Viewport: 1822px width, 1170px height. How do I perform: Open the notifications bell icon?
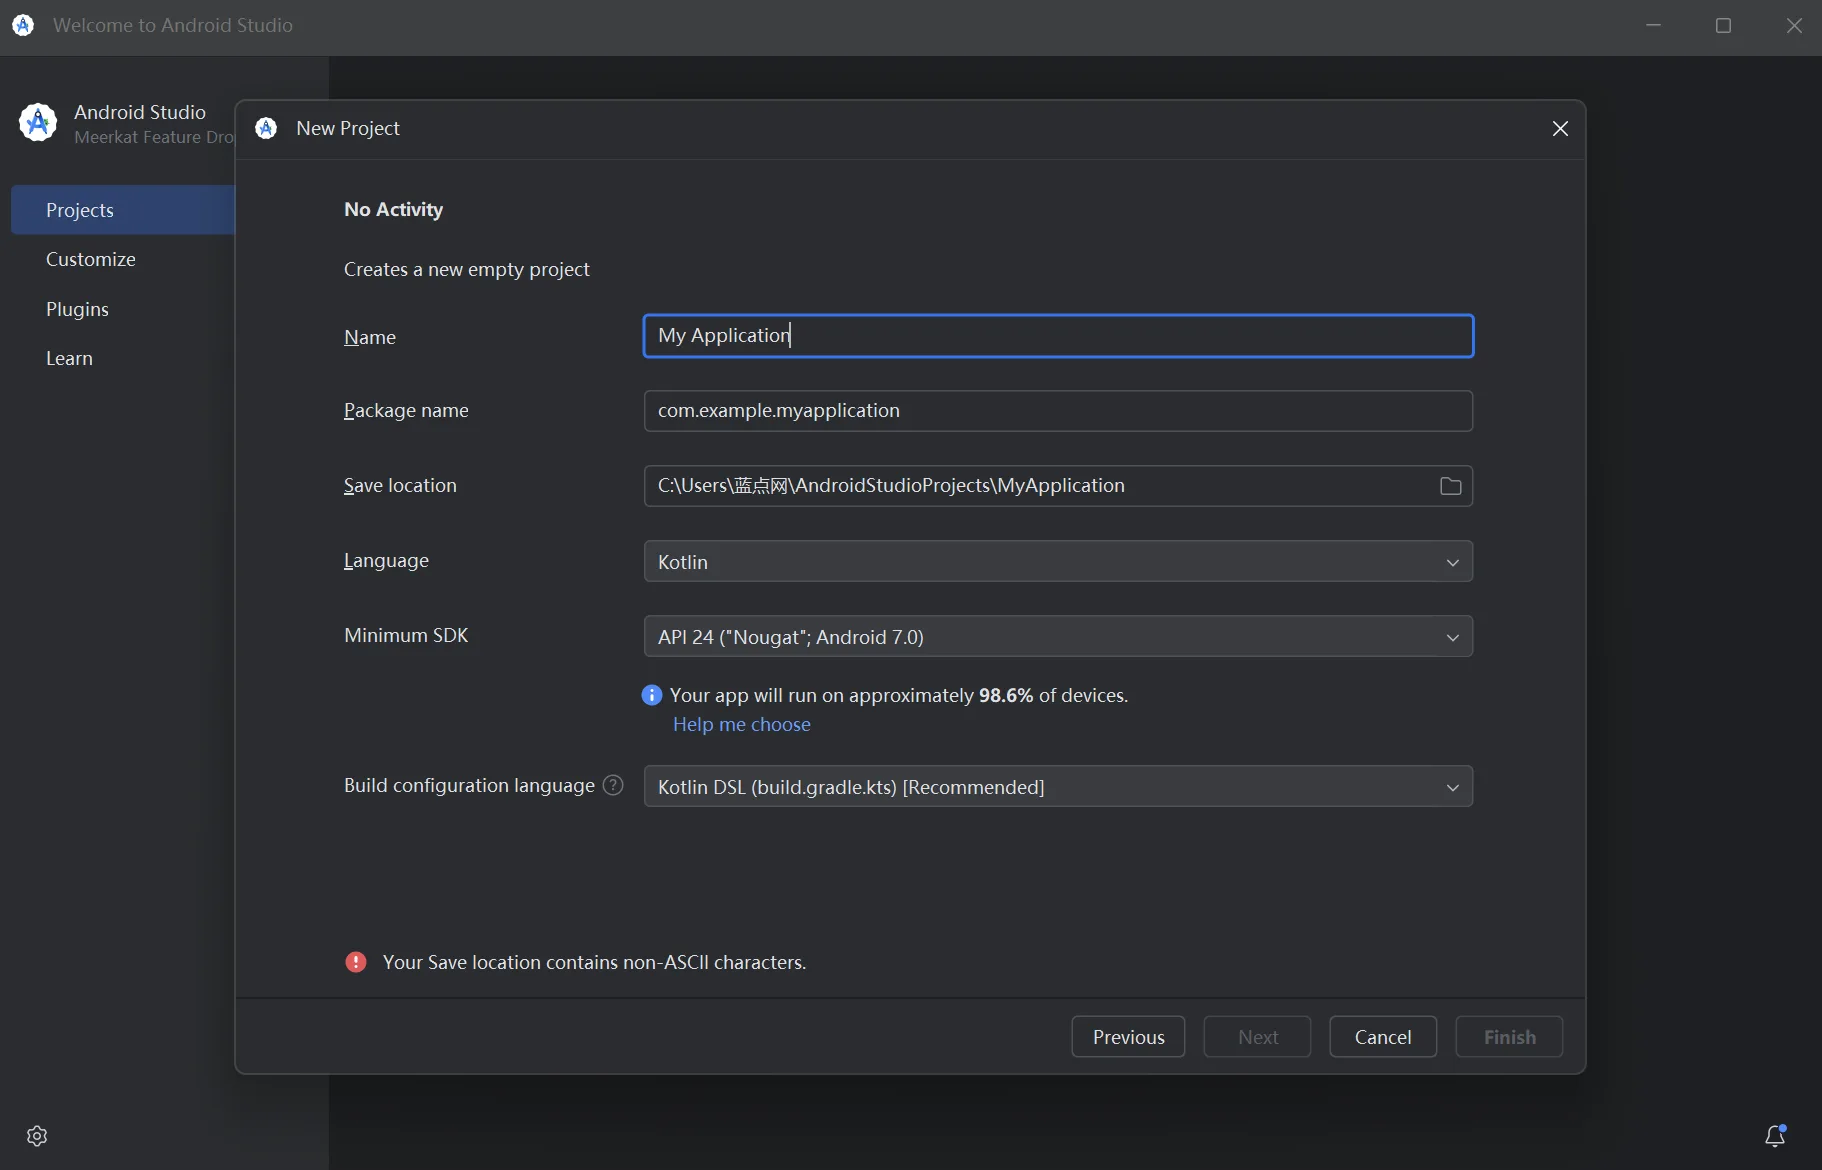(1775, 1136)
